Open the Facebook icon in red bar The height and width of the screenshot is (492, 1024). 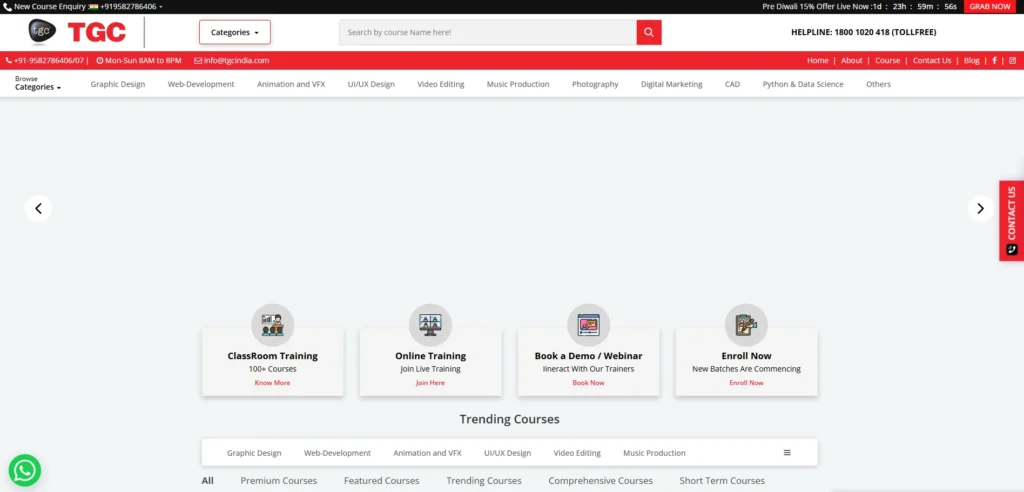[x=993, y=60]
